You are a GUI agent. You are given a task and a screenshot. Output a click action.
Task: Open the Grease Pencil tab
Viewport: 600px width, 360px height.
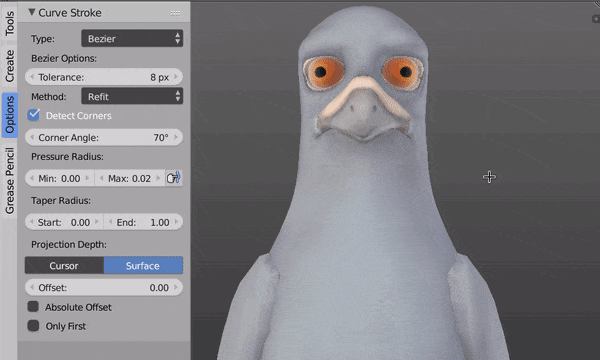[9, 181]
